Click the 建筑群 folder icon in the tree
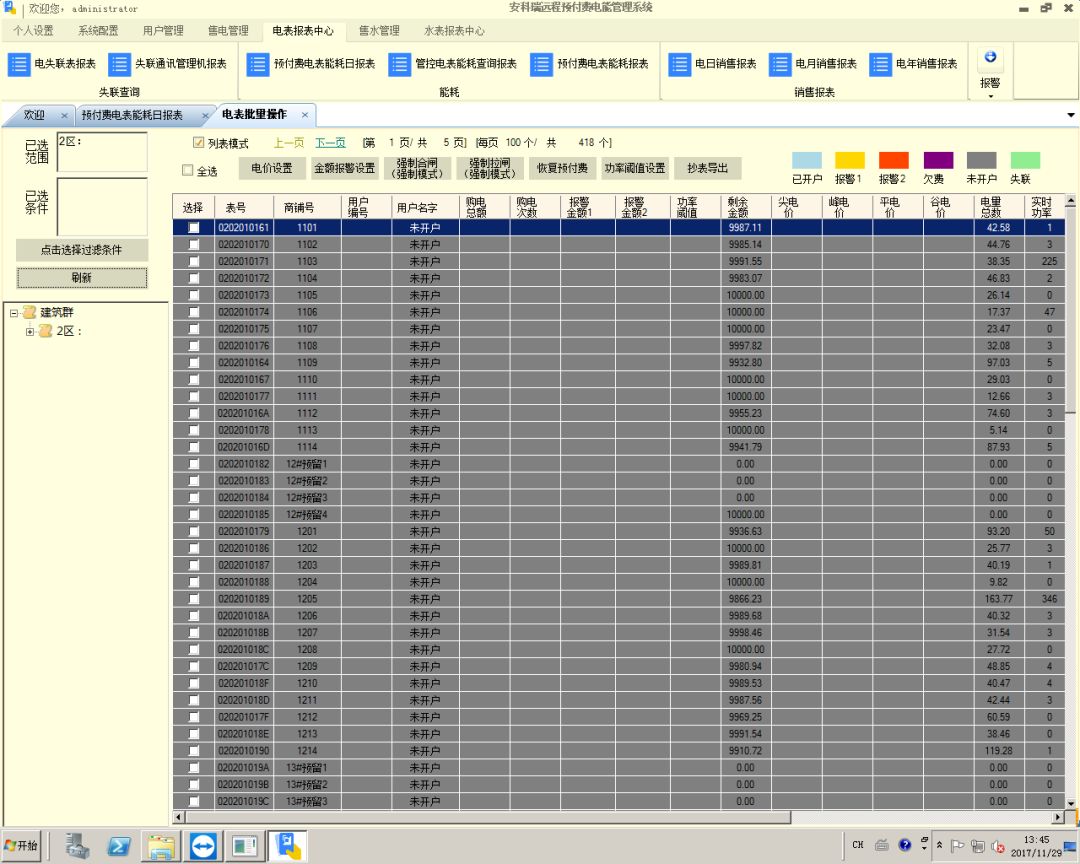This screenshot has width=1080, height=864. click(29, 312)
